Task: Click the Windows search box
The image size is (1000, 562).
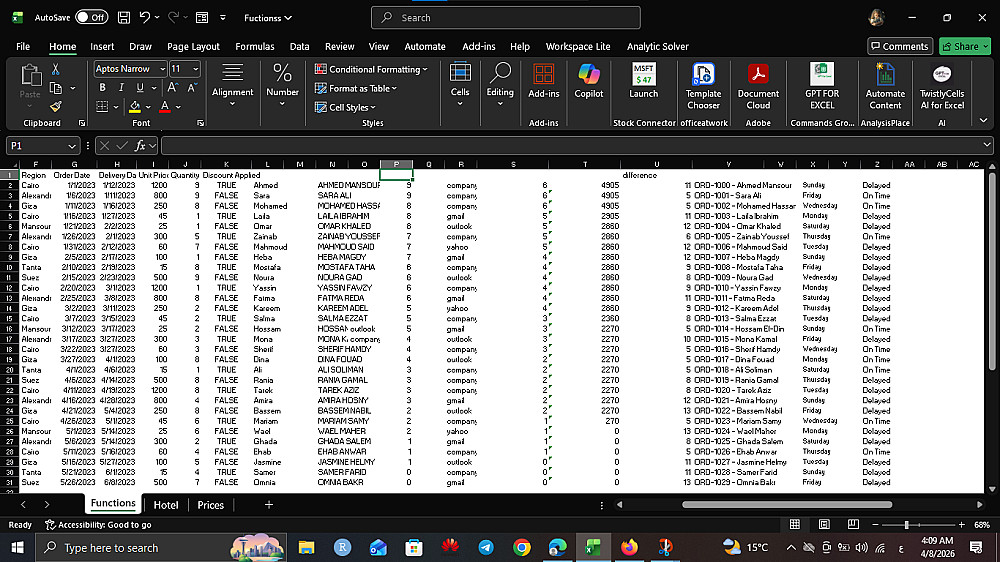Action: 159,547
